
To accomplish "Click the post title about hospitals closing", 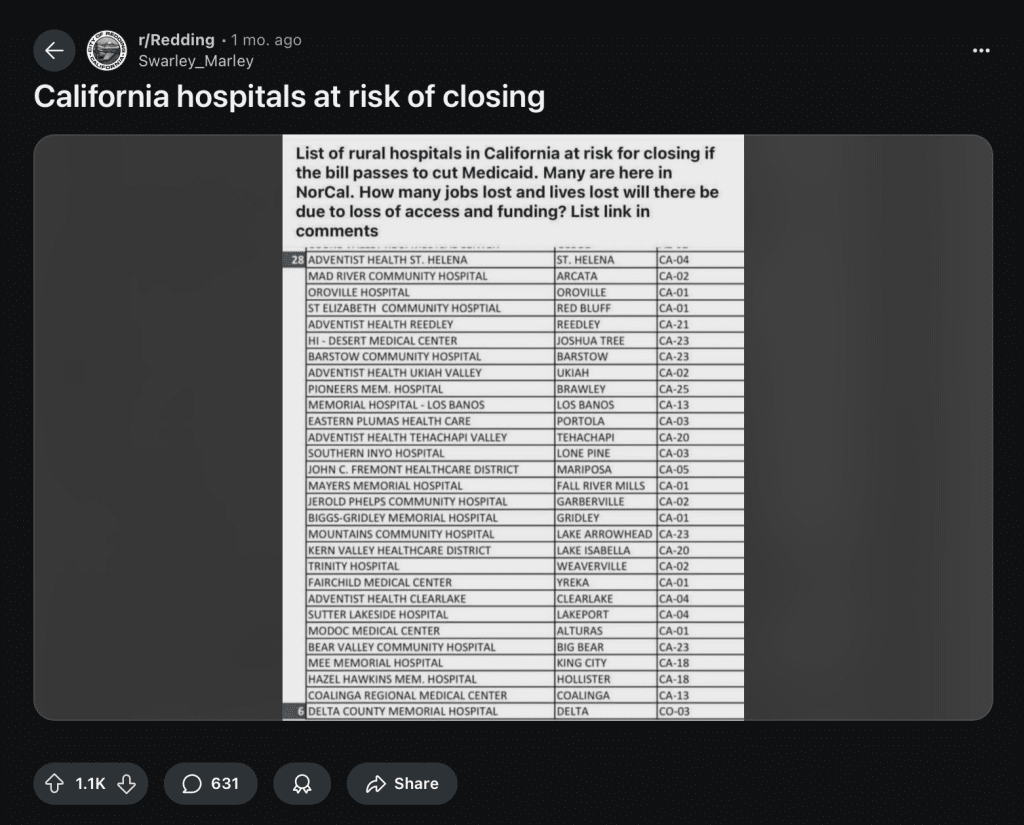I will coord(289,96).
